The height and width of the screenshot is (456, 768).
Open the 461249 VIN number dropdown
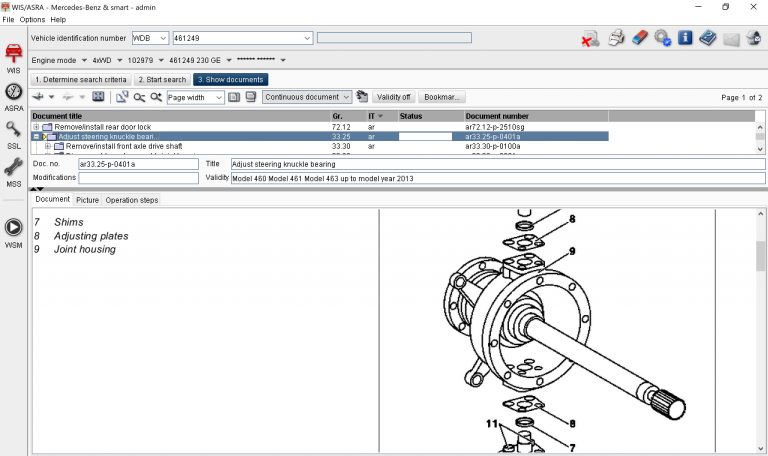coord(307,38)
